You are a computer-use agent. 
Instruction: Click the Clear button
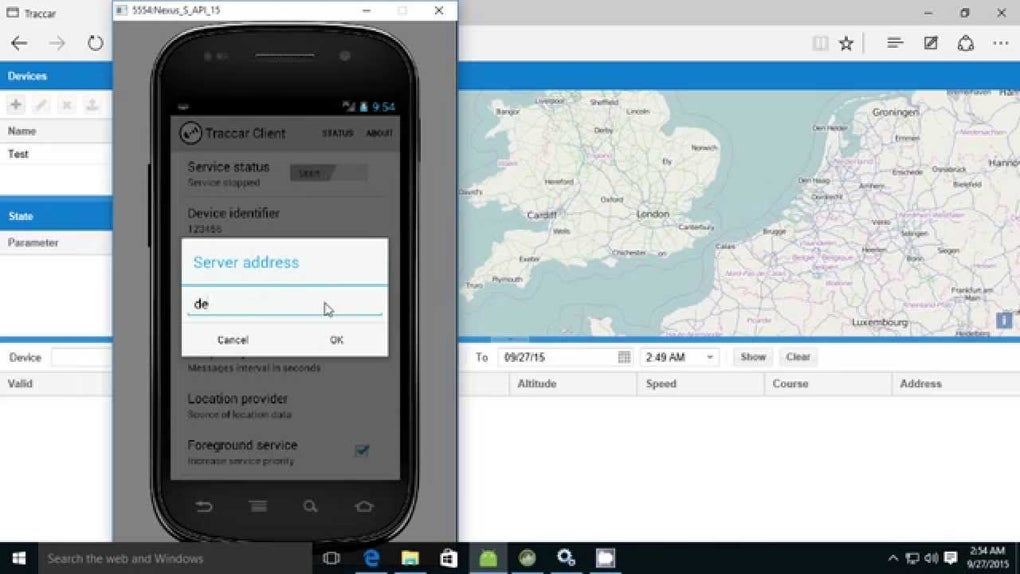point(798,357)
